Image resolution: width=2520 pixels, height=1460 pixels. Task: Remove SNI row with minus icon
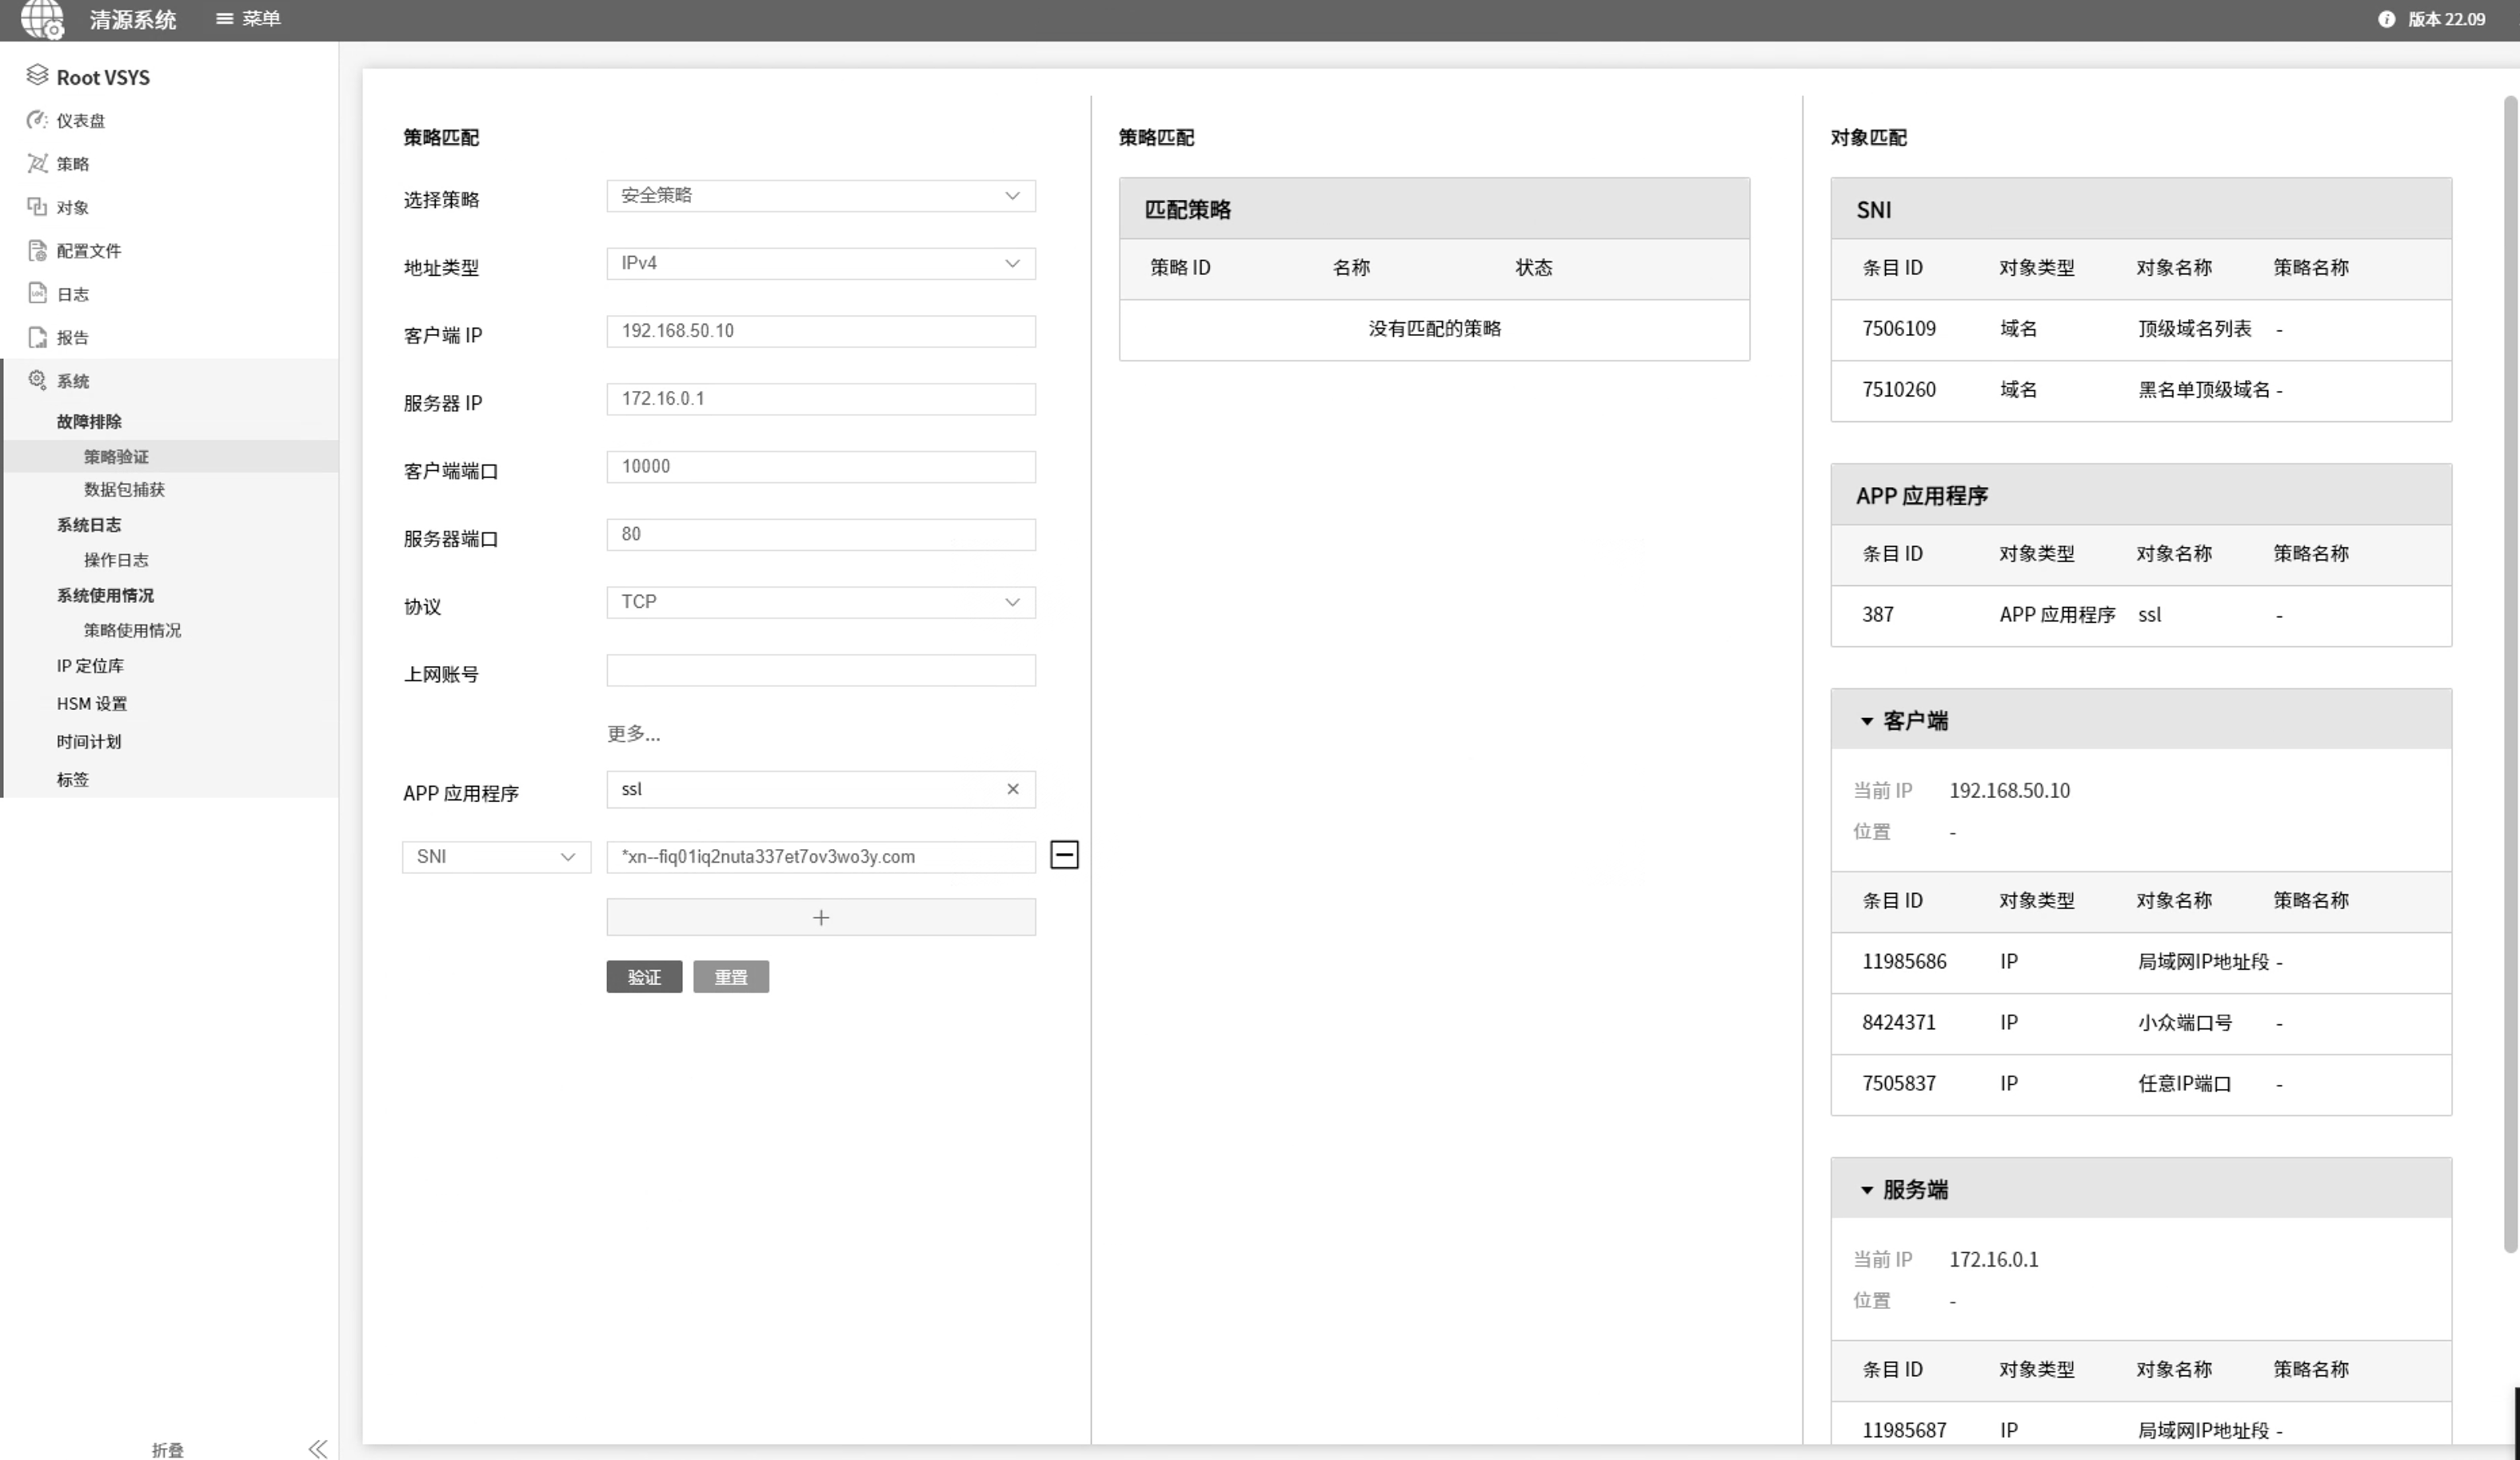(1064, 855)
